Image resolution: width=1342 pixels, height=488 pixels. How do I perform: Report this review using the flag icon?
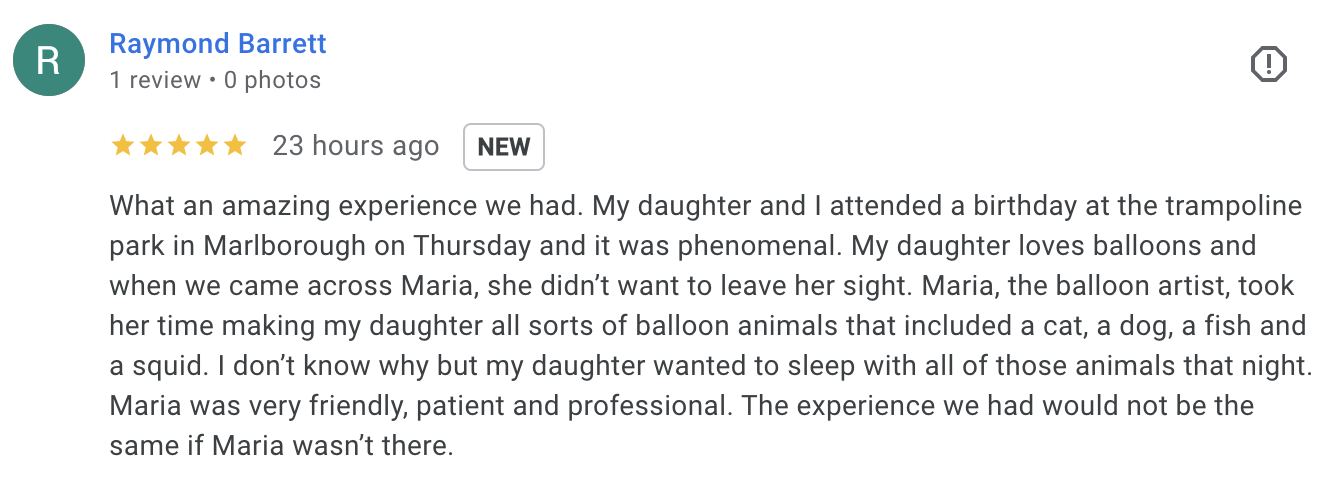(x=1269, y=65)
